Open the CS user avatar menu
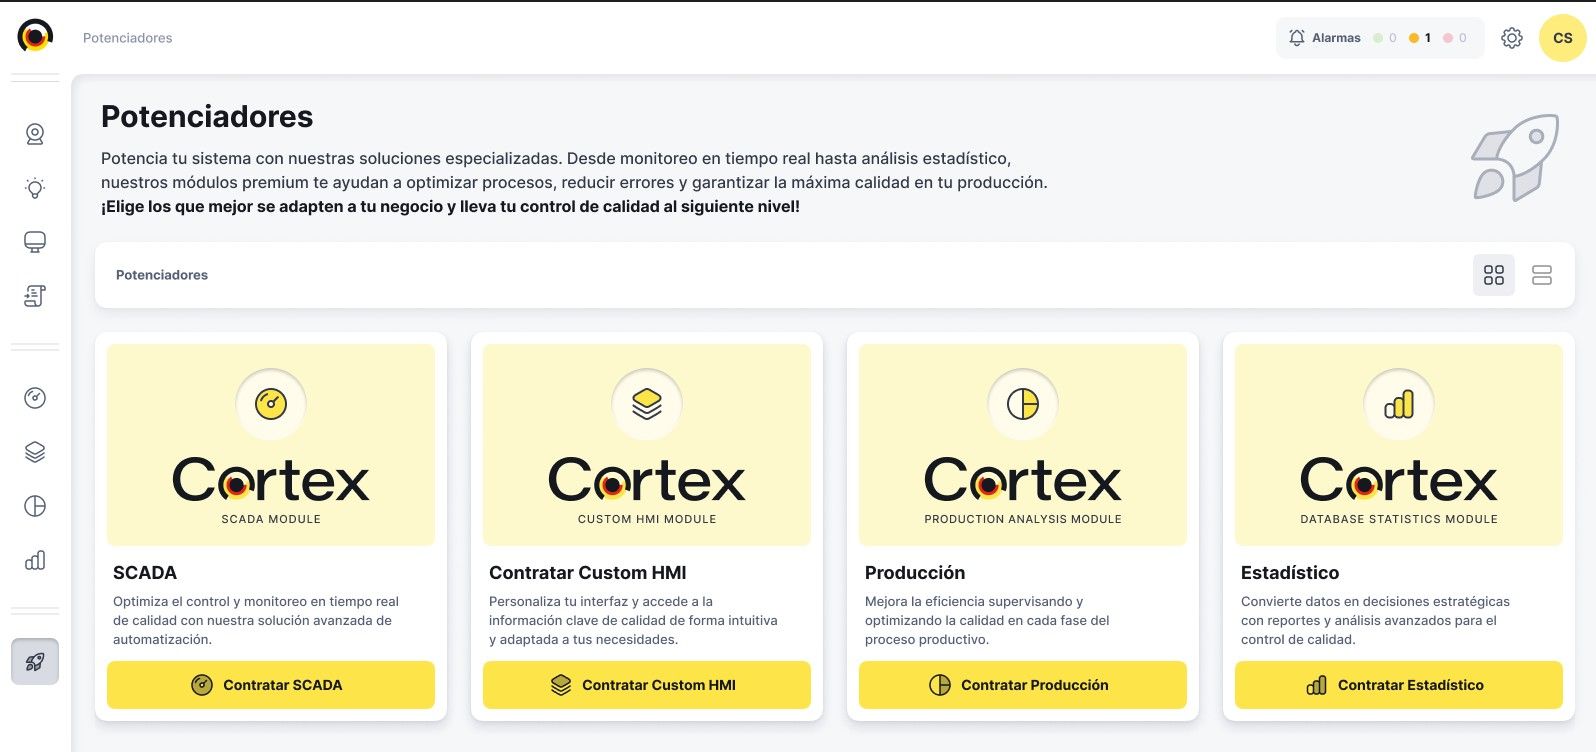This screenshot has height=752, width=1596. 1562,38
